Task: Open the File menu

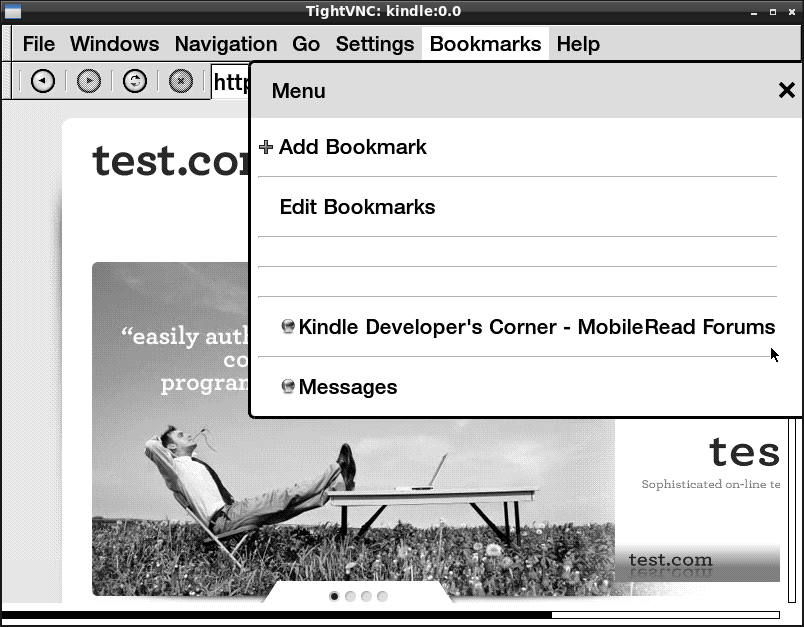Action: coord(39,44)
